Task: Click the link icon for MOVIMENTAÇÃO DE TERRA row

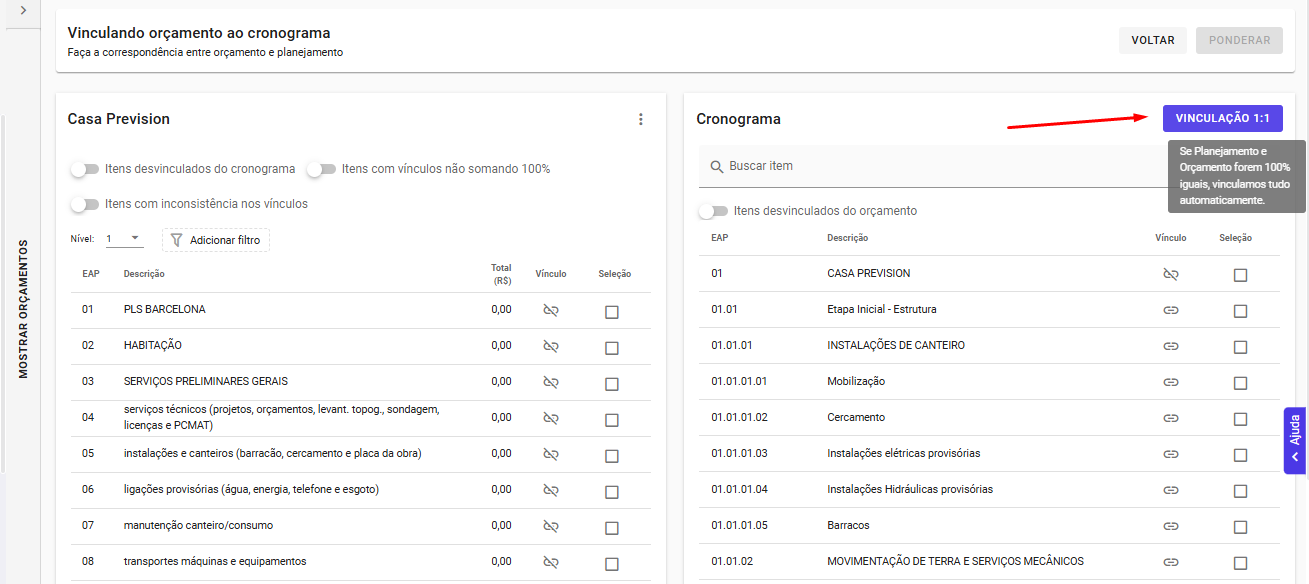Action: [1171, 562]
